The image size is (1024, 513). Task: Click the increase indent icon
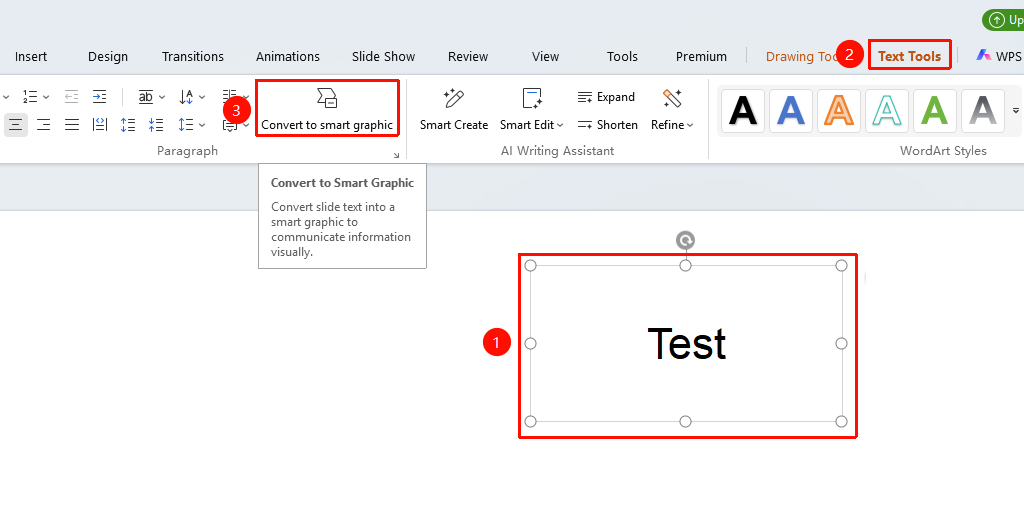(x=99, y=97)
